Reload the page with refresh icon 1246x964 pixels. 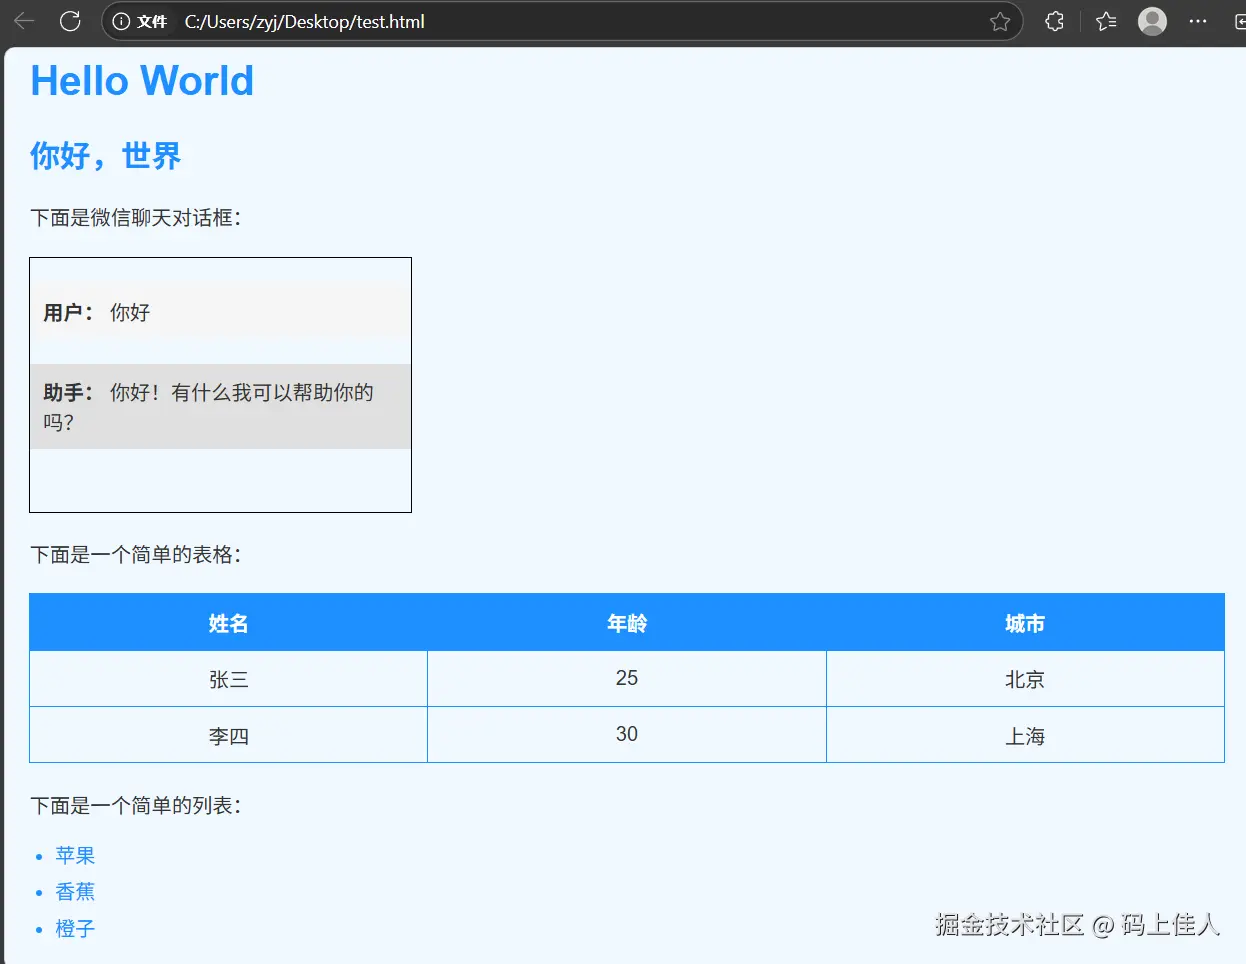tap(70, 21)
